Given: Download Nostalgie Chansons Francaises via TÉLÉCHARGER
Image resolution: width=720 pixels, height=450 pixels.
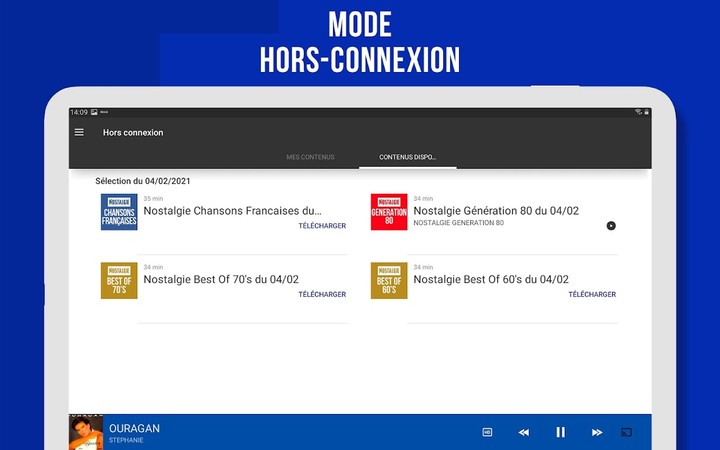Looking at the screenshot, I should click(322, 225).
